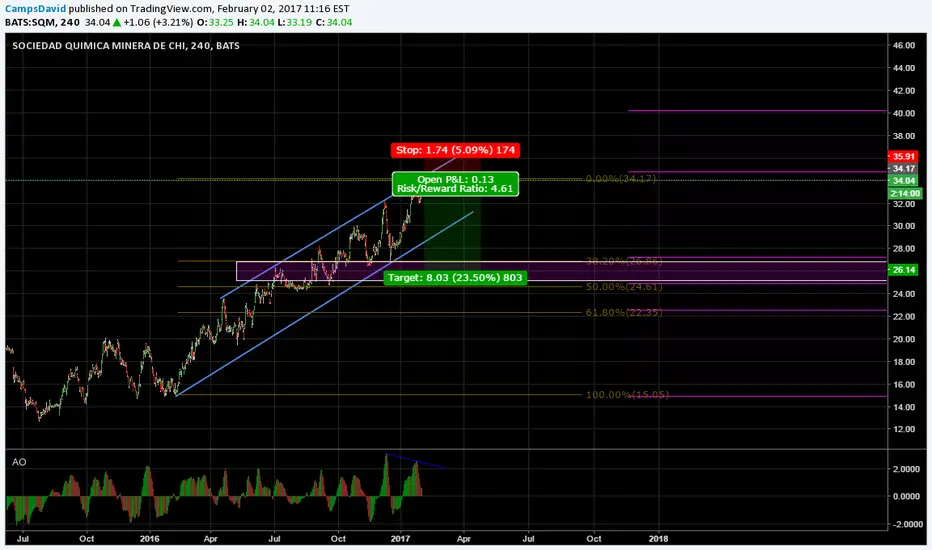Click the gray 34.17 price tag
Image resolution: width=932 pixels, height=550 pixels.
tap(903, 169)
